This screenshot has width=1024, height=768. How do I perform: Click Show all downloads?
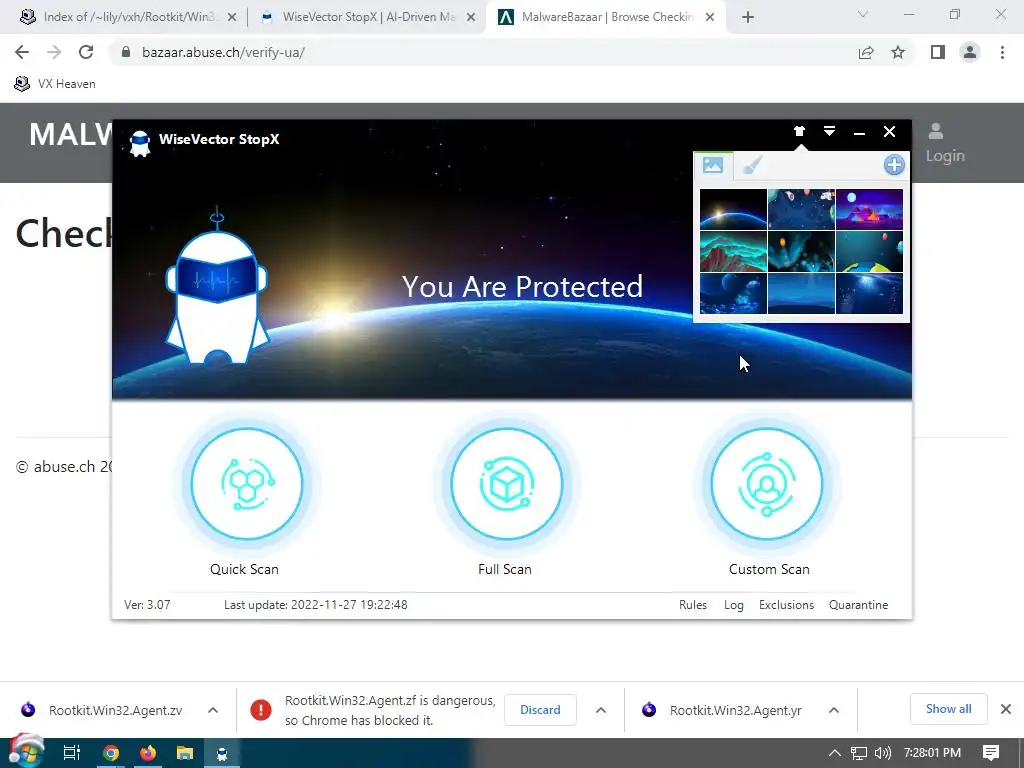[948, 709]
